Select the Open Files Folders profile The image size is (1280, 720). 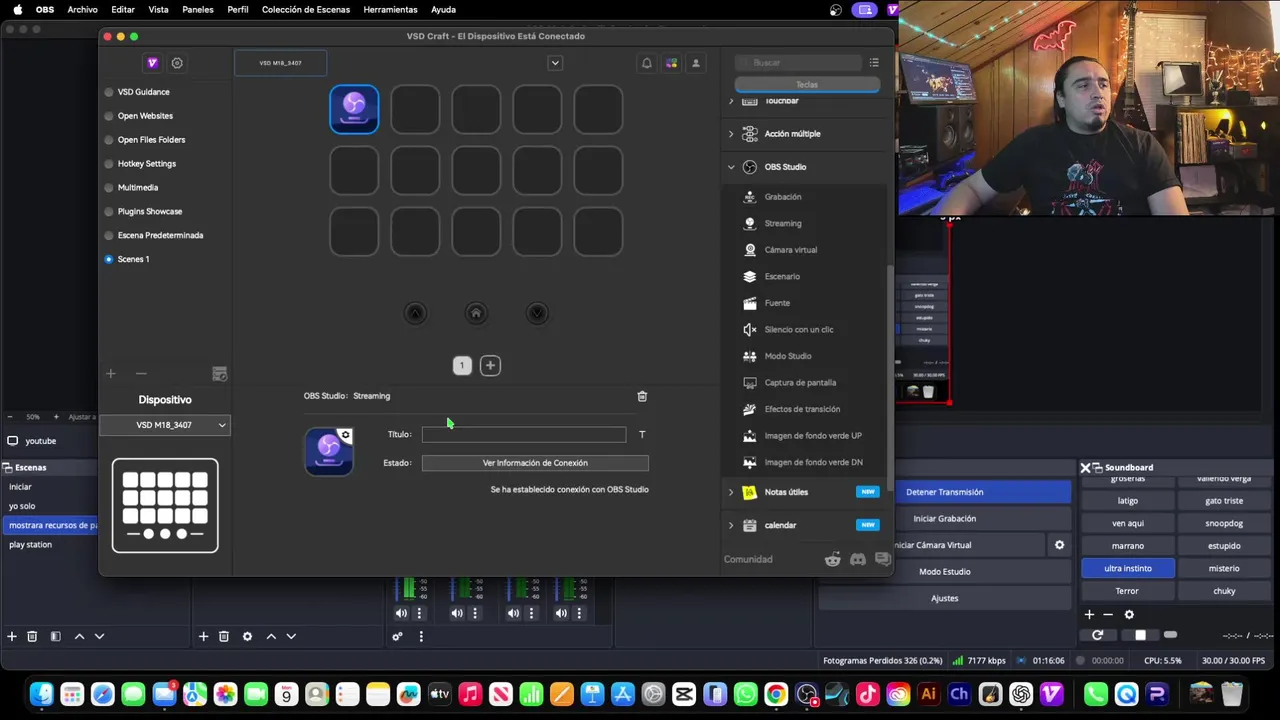[x=151, y=140]
